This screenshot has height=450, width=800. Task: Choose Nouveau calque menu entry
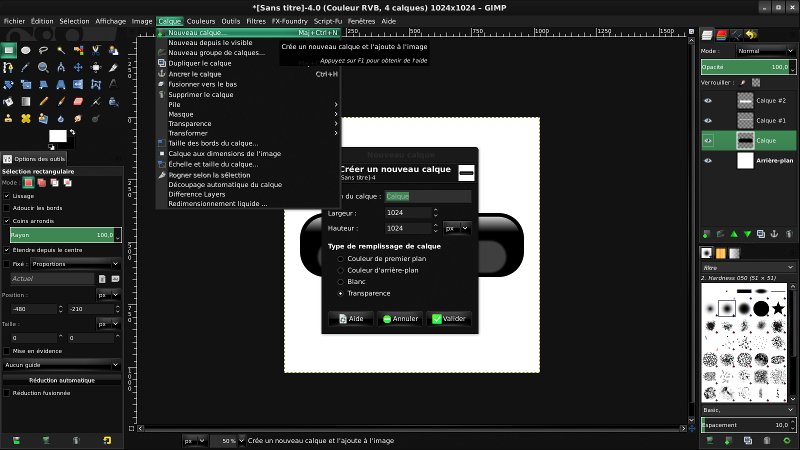(248, 33)
